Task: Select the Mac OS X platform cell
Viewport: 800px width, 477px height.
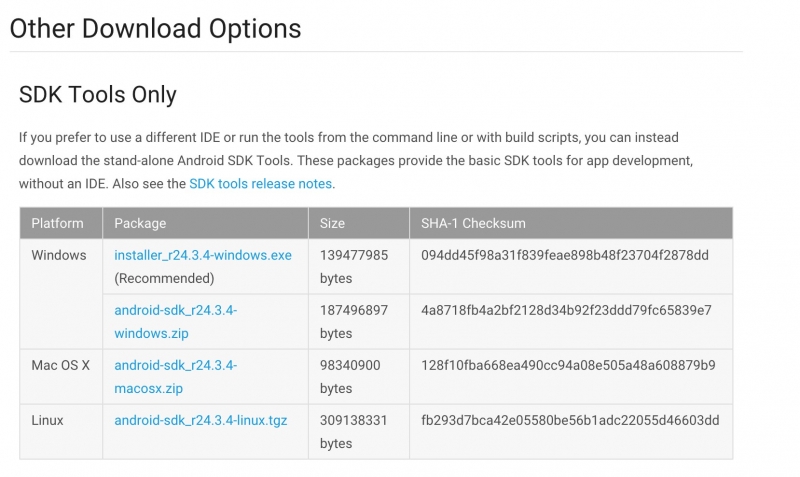Action: tap(61, 366)
